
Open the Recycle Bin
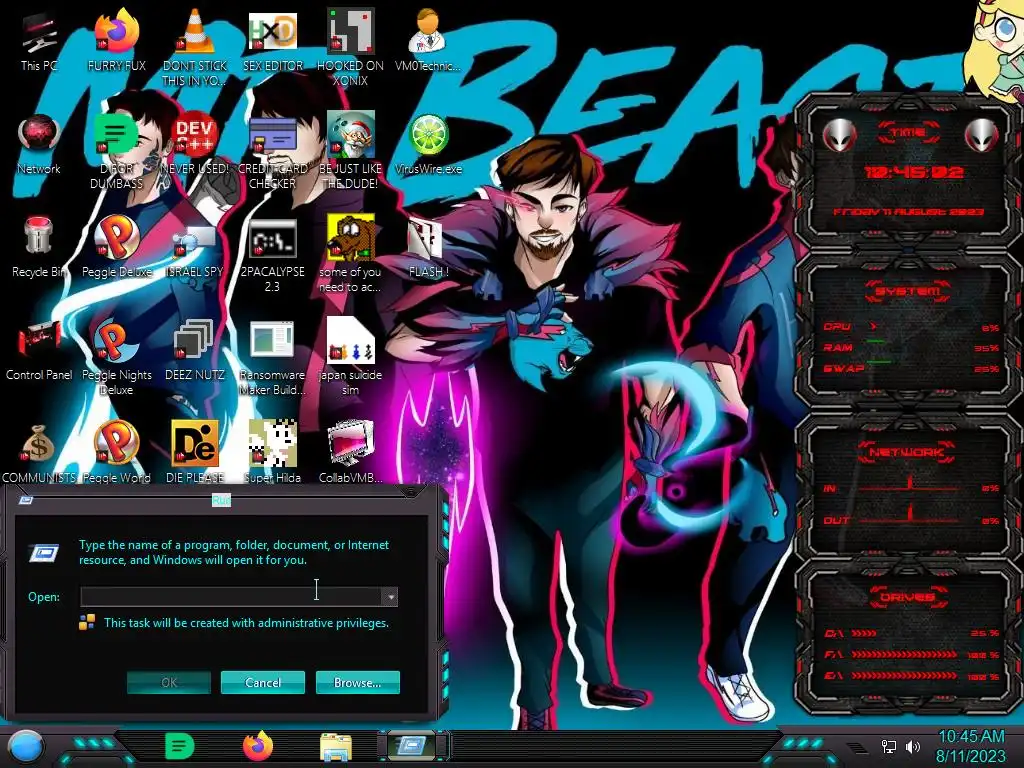click(39, 247)
